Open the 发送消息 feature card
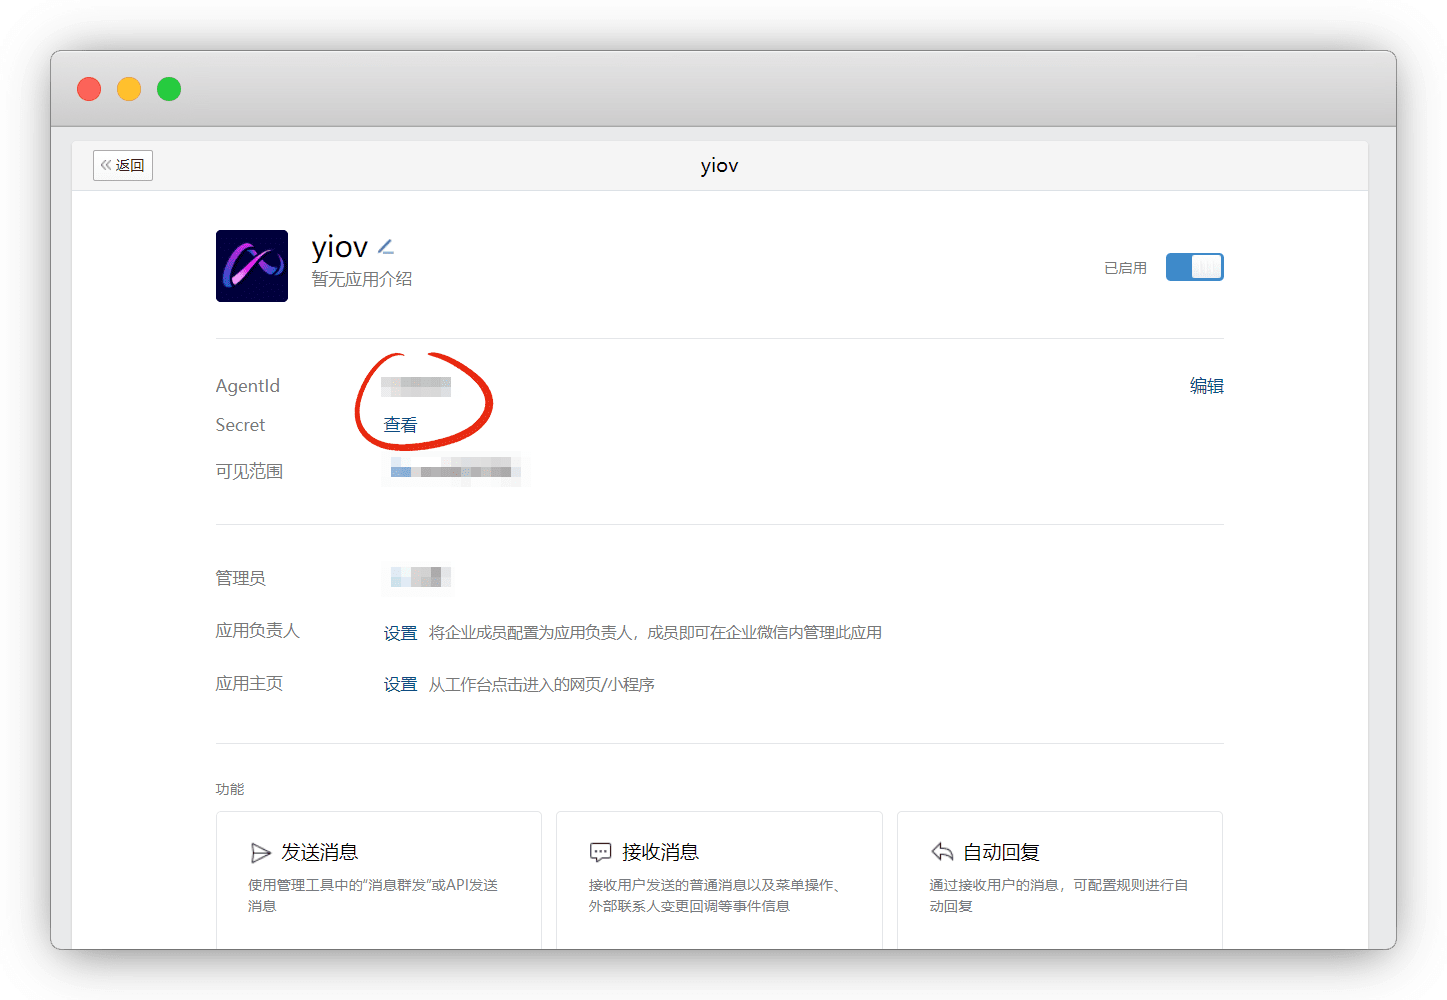Image resolution: width=1447 pixels, height=1000 pixels. click(379, 878)
